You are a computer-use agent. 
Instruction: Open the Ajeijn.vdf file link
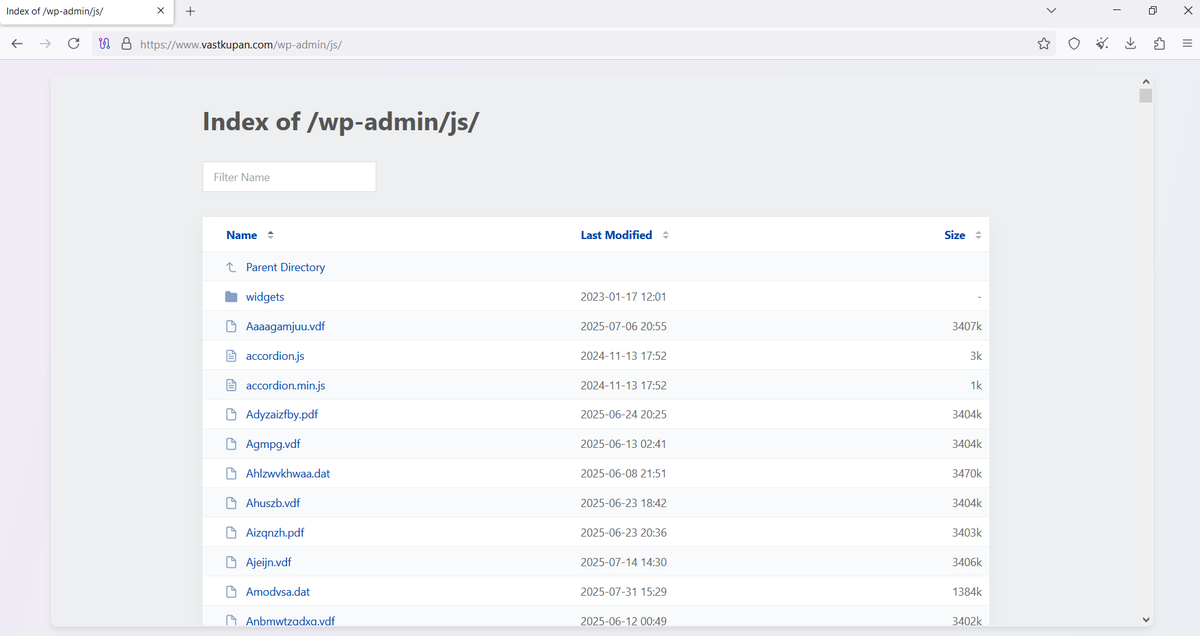click(x=269, y=562)
